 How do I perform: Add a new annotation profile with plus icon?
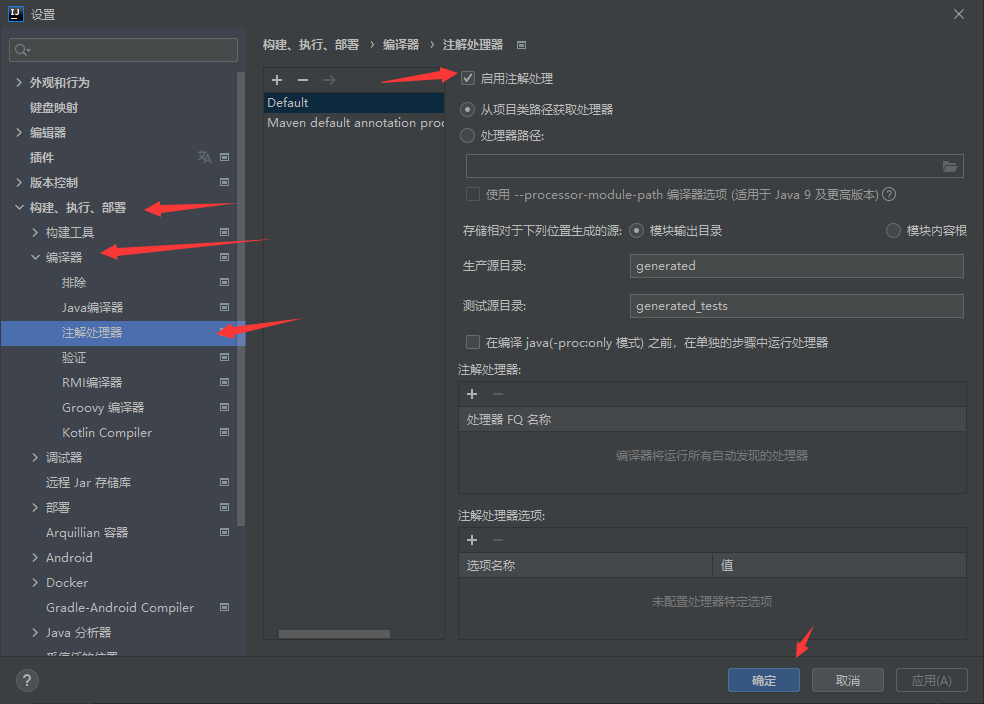pyautogui.click(x=277, y=80)
